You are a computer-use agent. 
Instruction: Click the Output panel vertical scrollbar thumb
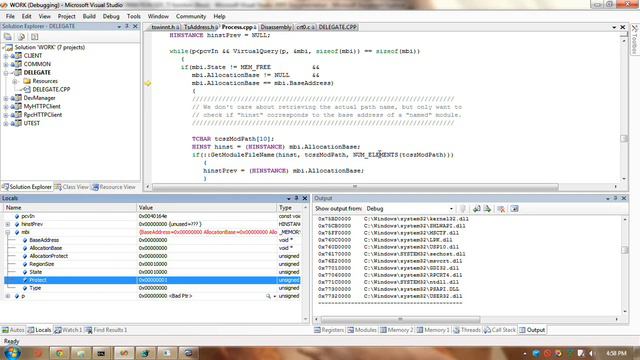pos(624,250)
